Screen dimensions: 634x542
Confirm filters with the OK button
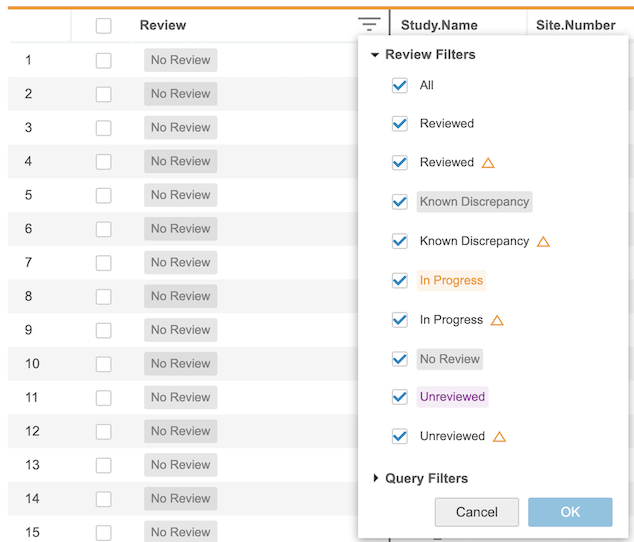(x=570, y=512)
